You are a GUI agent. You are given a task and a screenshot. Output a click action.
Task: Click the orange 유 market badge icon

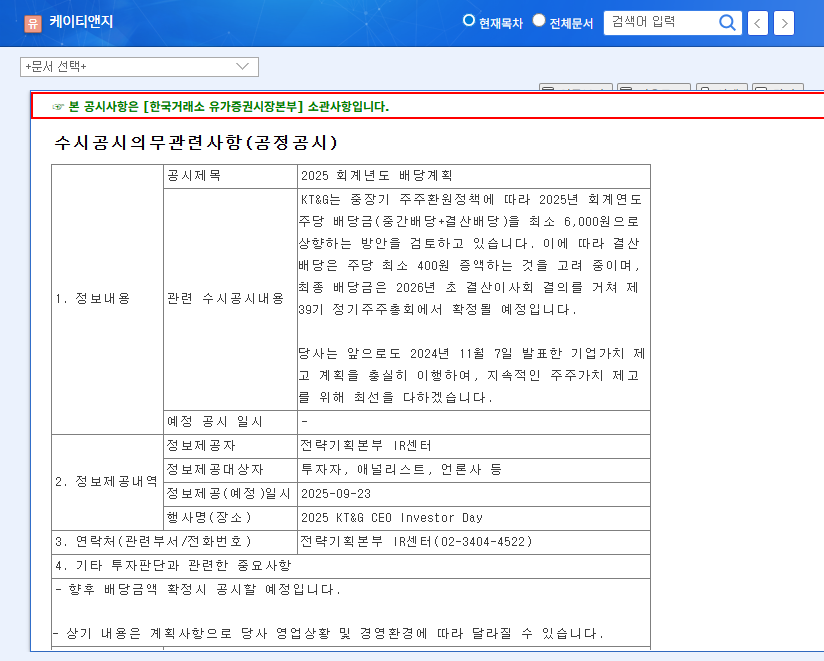(x=33, y=23)
